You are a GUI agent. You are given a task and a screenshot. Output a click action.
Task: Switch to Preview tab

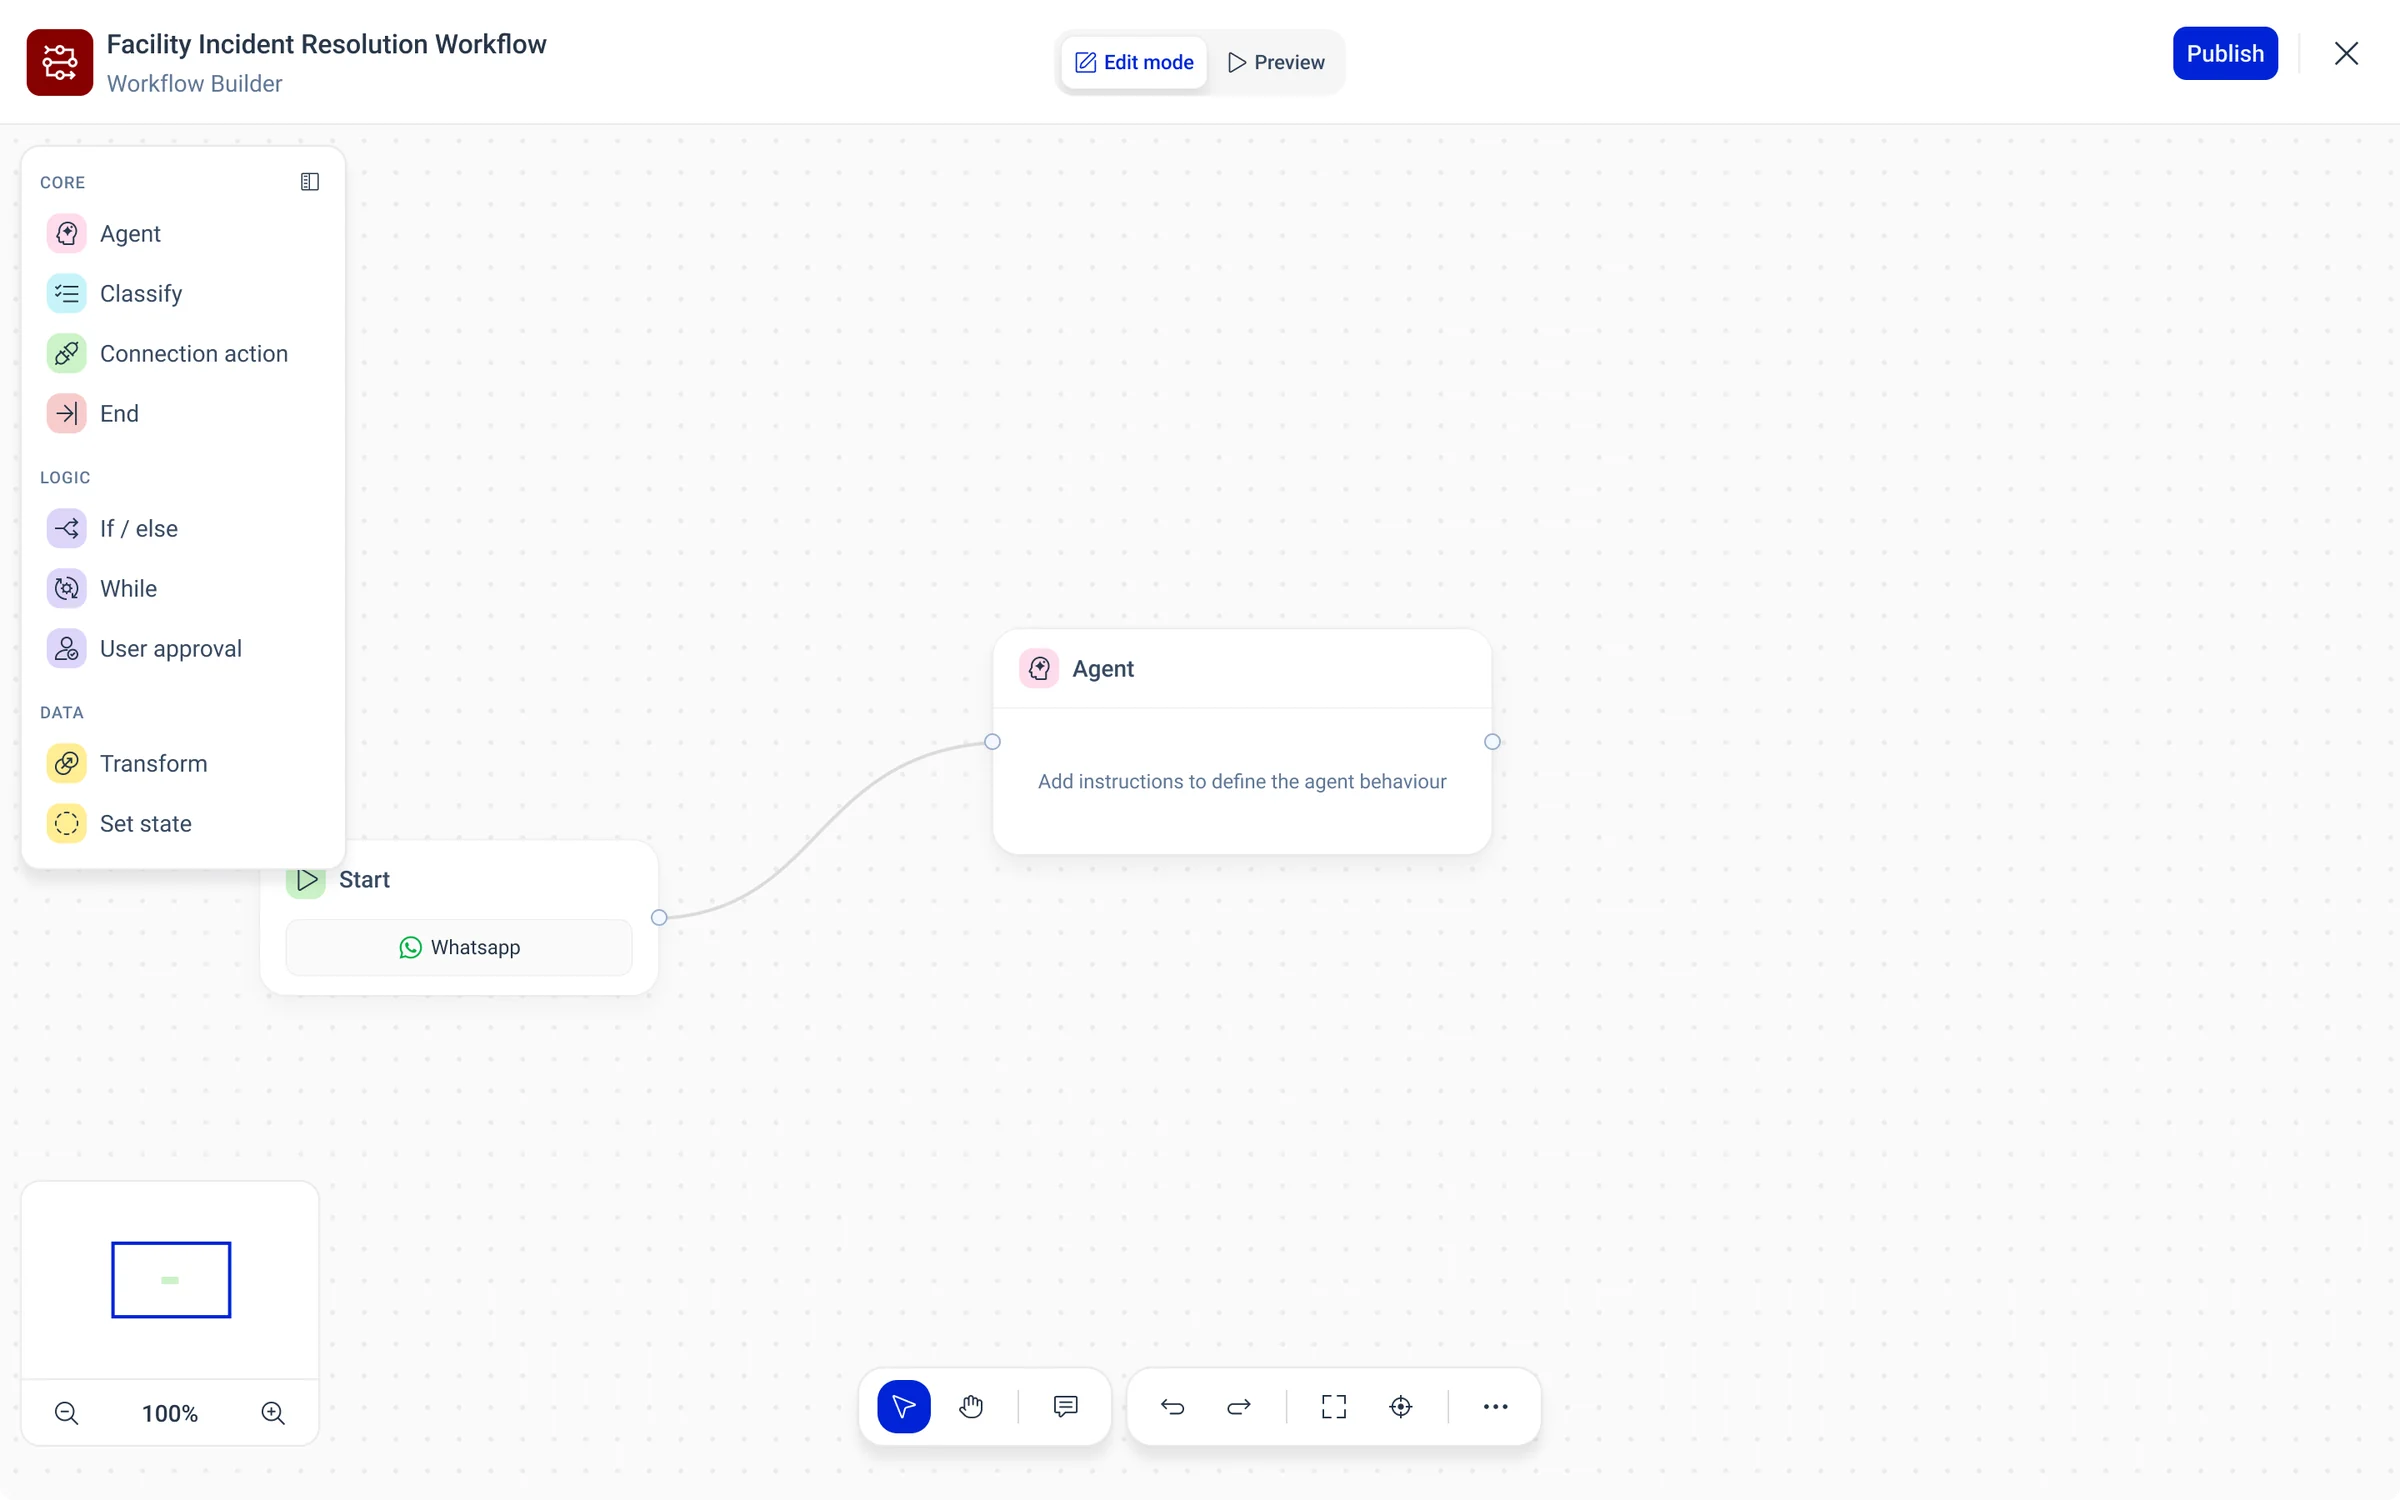1276,62
